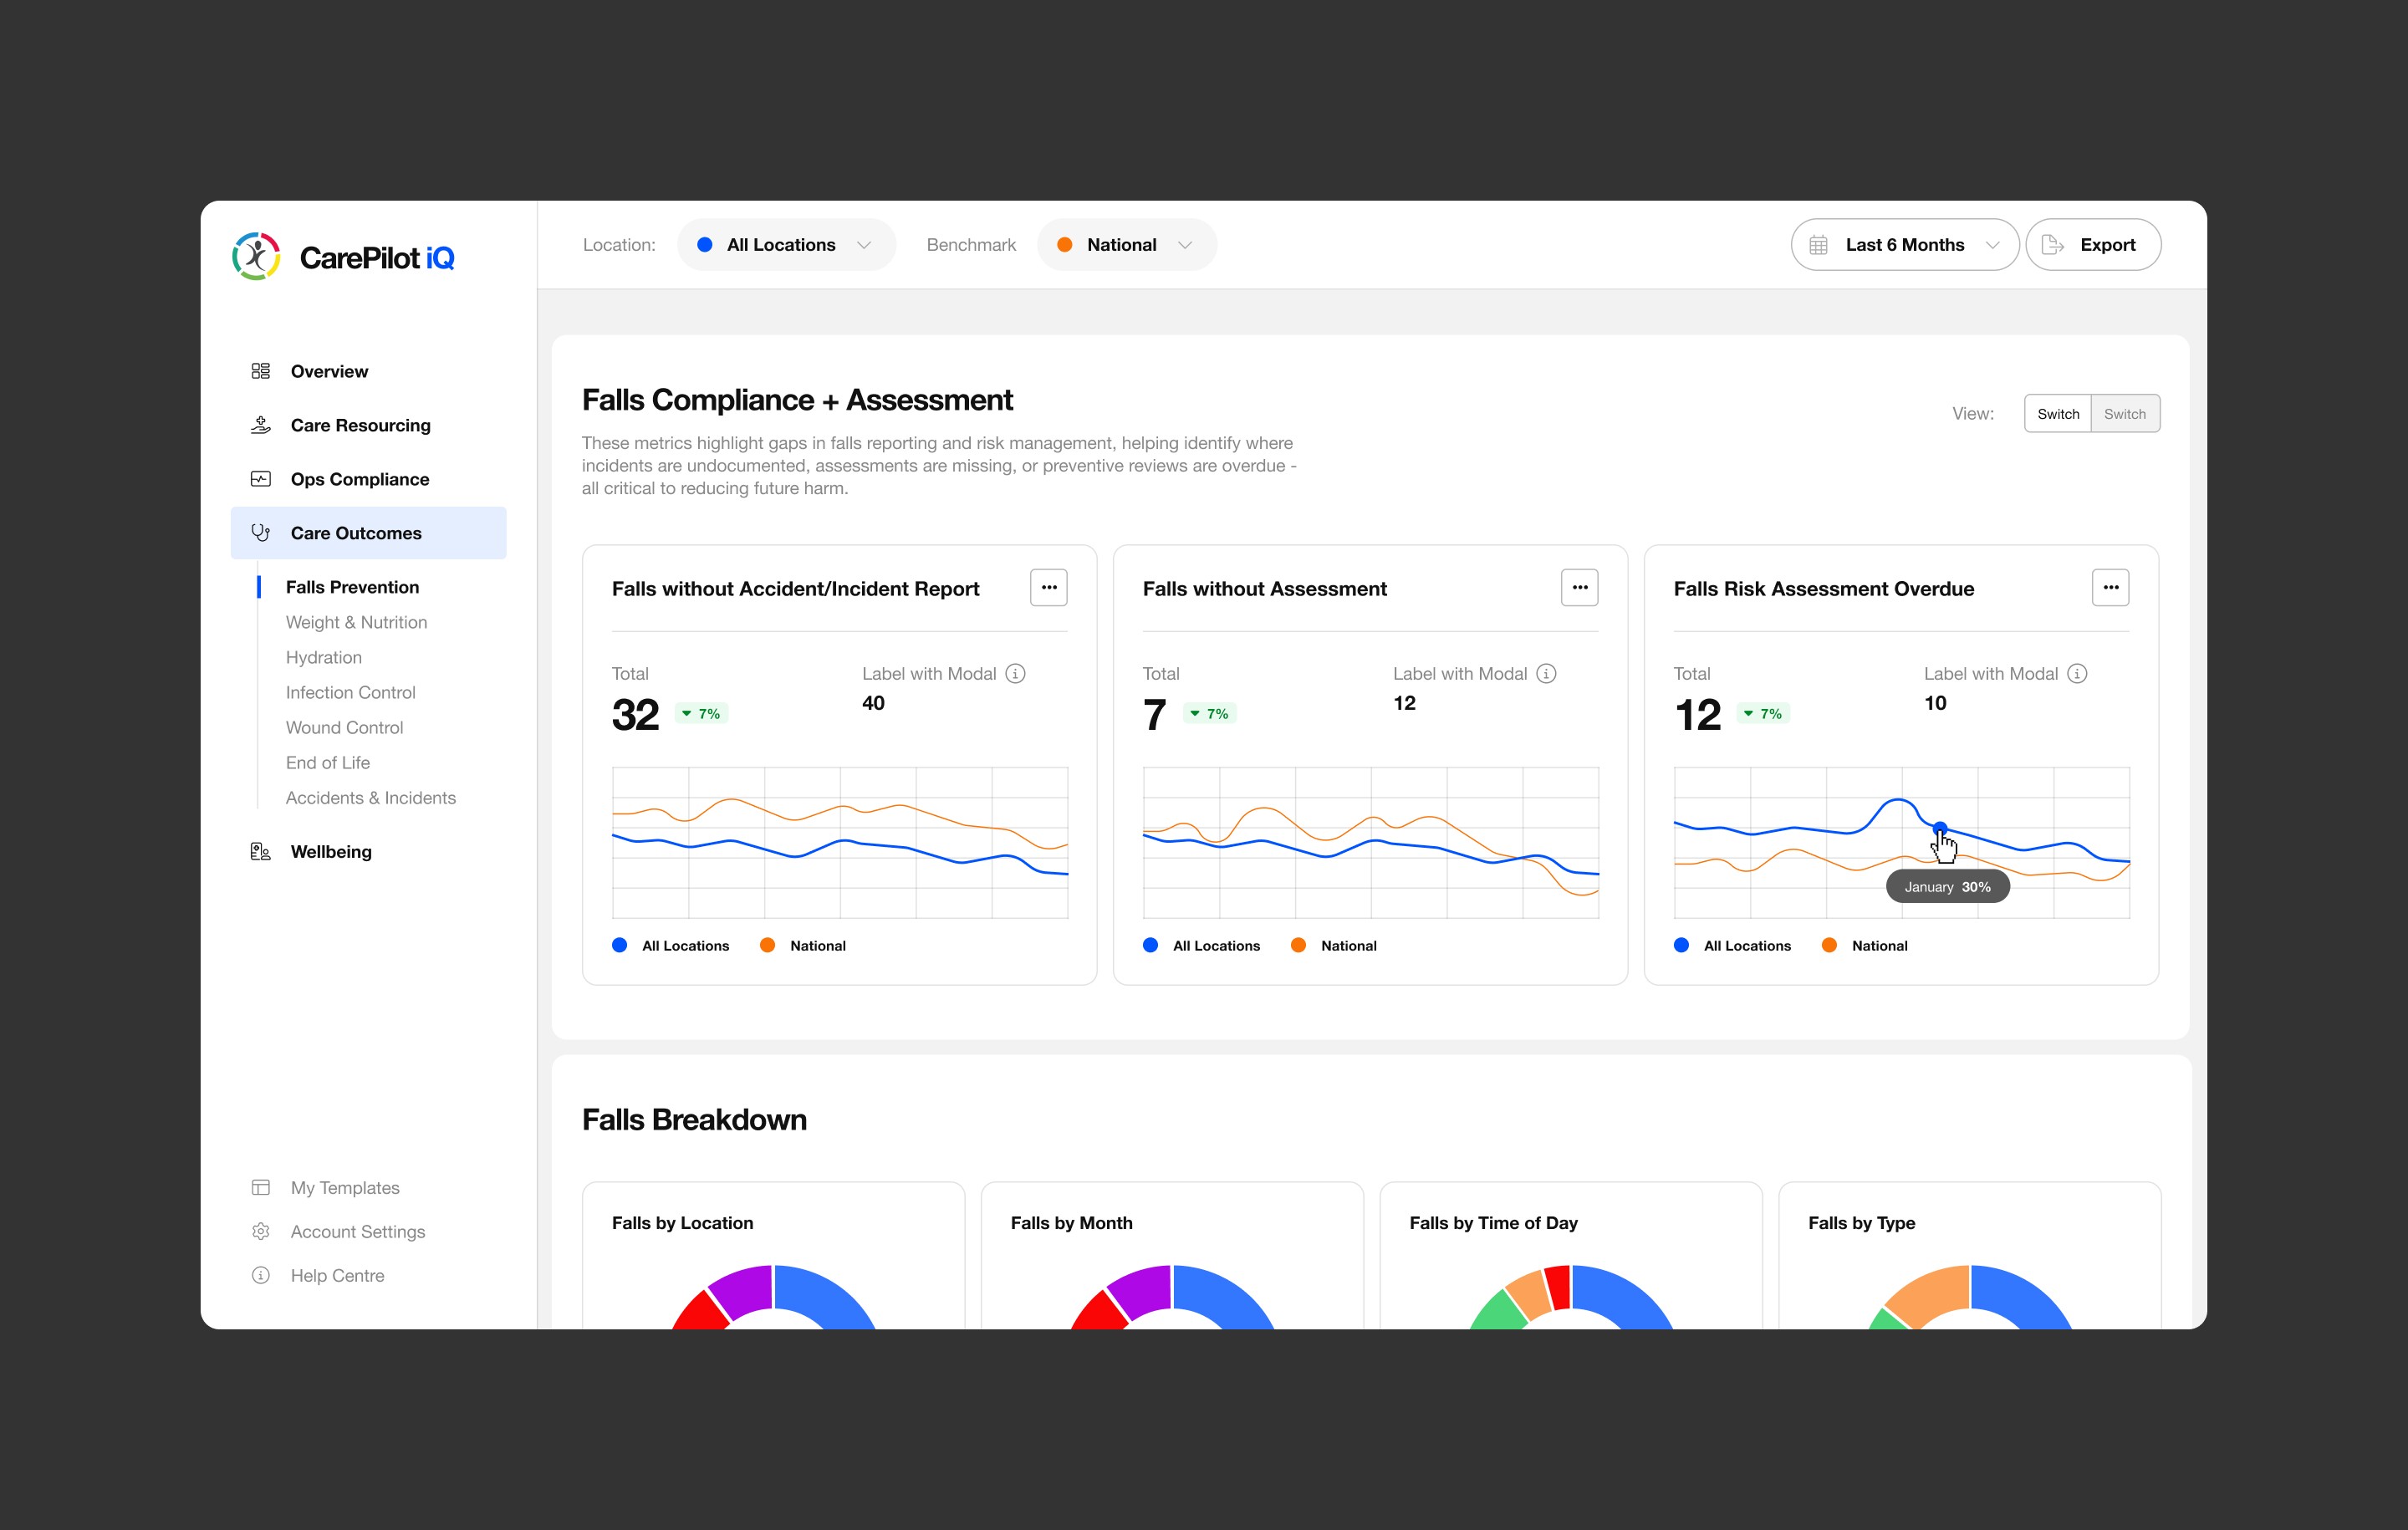Click the Help Centre info icon
This screenshot has width=2408, height=1530.
pos(261,1275)
